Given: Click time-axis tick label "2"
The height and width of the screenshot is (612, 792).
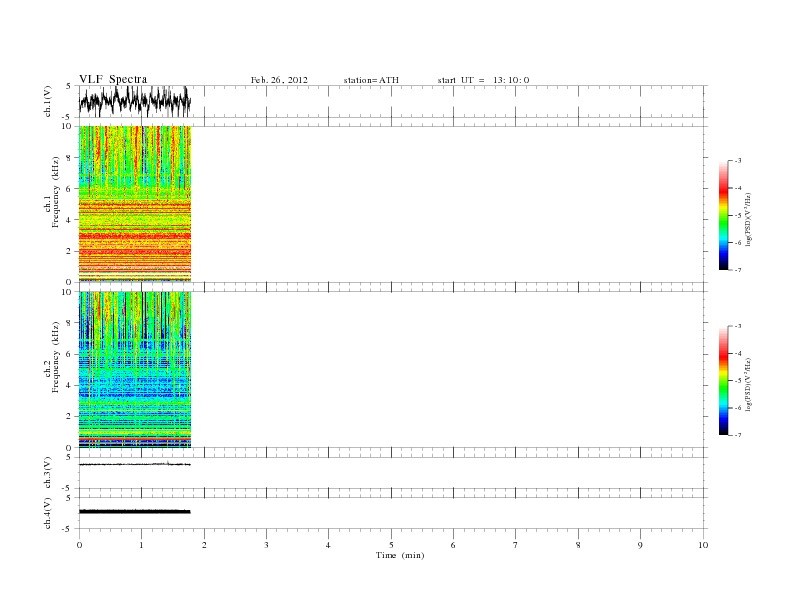Looking at the screenshot, I should point(204,545).
